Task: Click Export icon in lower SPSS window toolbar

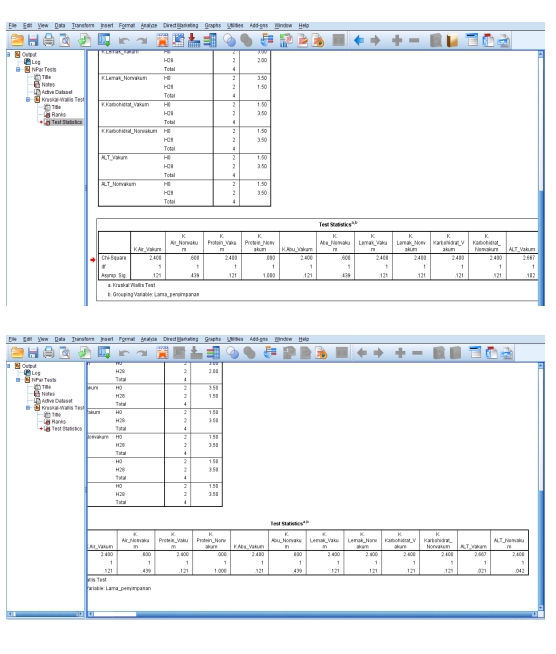Action: click(85, 353)
